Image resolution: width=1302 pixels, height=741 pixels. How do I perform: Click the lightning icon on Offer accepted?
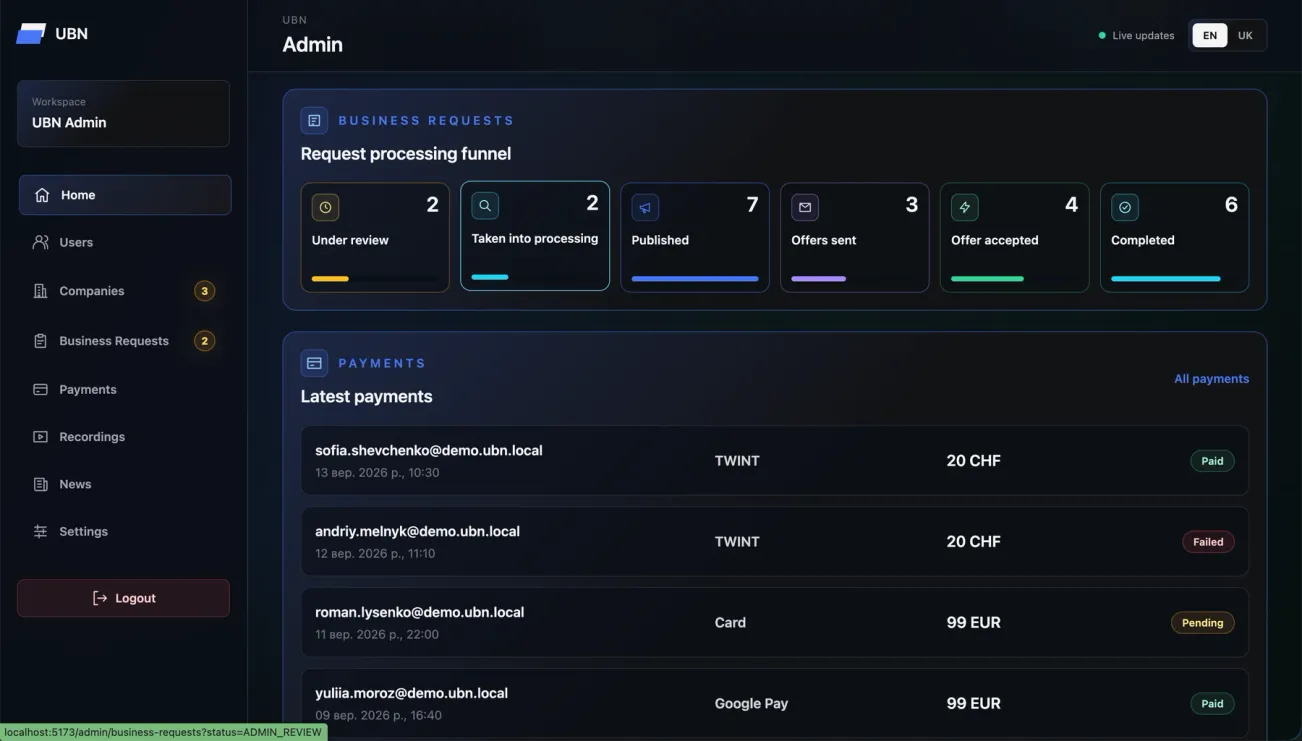point(965,207)
